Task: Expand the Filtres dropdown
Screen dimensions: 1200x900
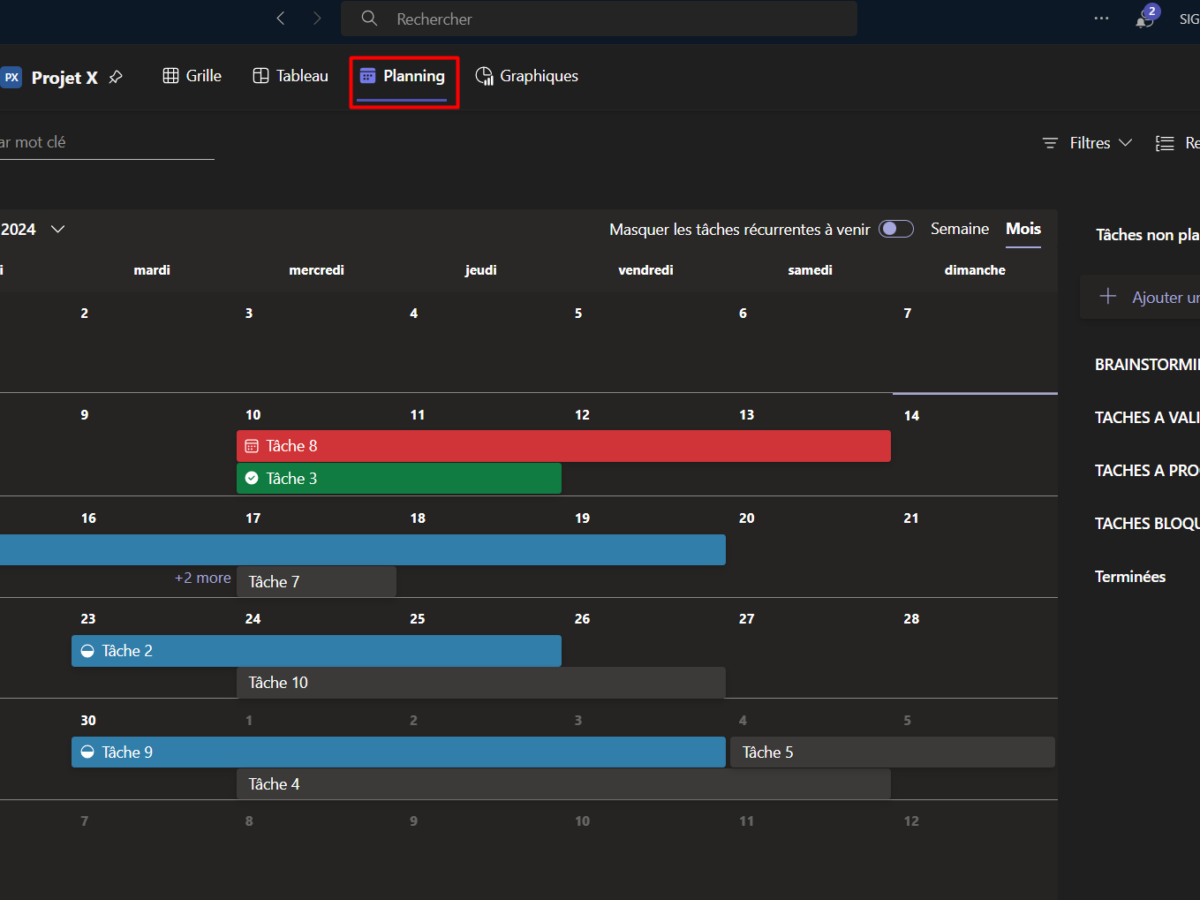Action: tap(1087, 143)
